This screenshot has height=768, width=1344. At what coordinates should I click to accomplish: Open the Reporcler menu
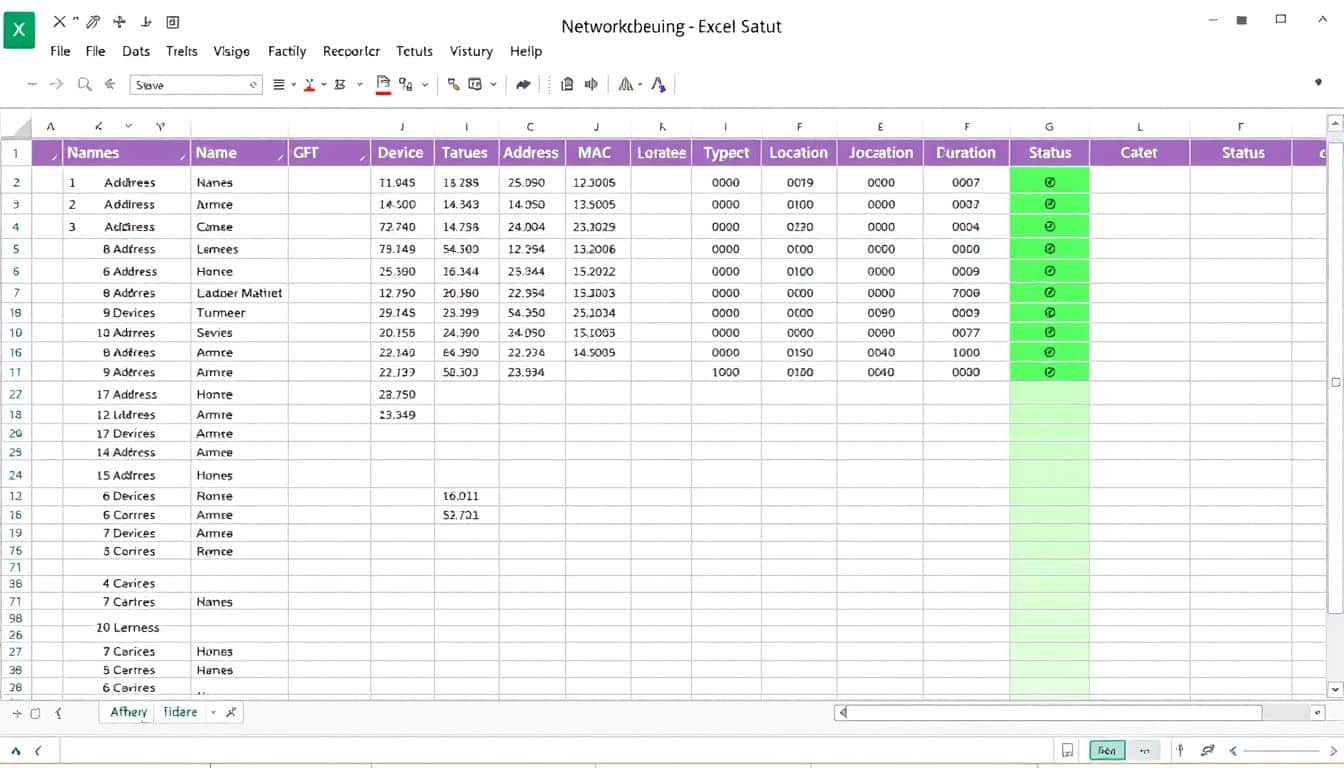(351, 51)
